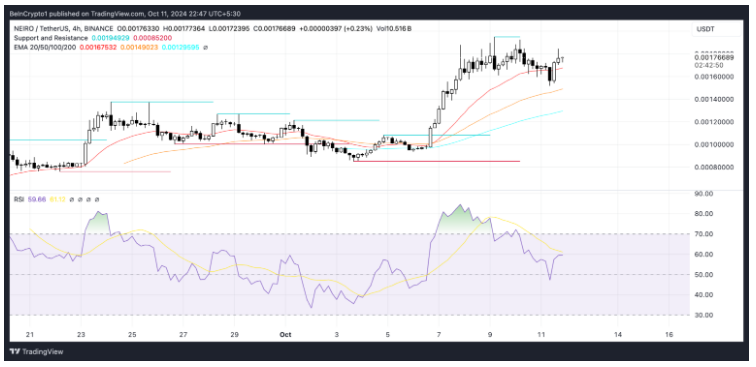This screenshot has width=756, height=367.
Task: Select the cyan resistance line above the Oct 9 high
Action: coord(507,37)
